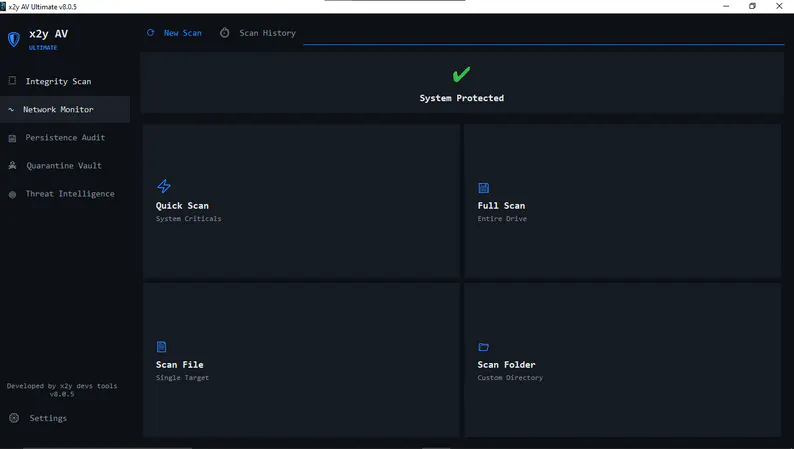Click the x2y AV title text

pos(49,34)
